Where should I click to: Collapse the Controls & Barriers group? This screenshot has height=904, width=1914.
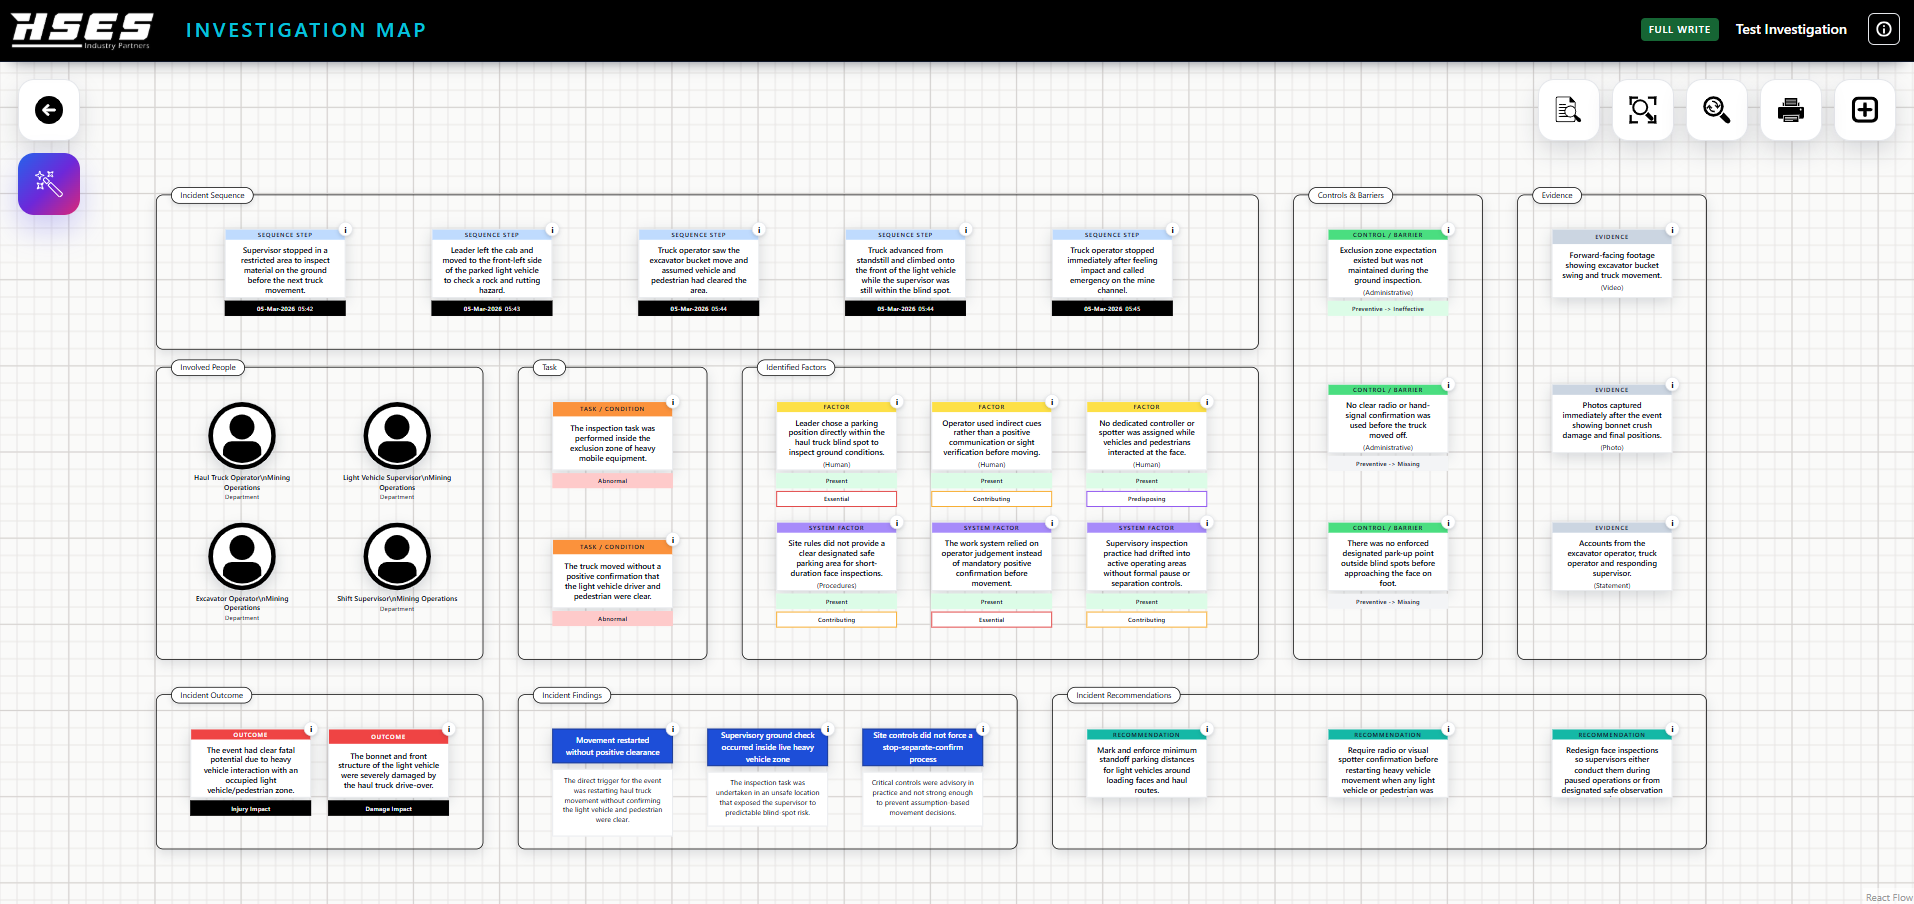[x=1352, y=195]
